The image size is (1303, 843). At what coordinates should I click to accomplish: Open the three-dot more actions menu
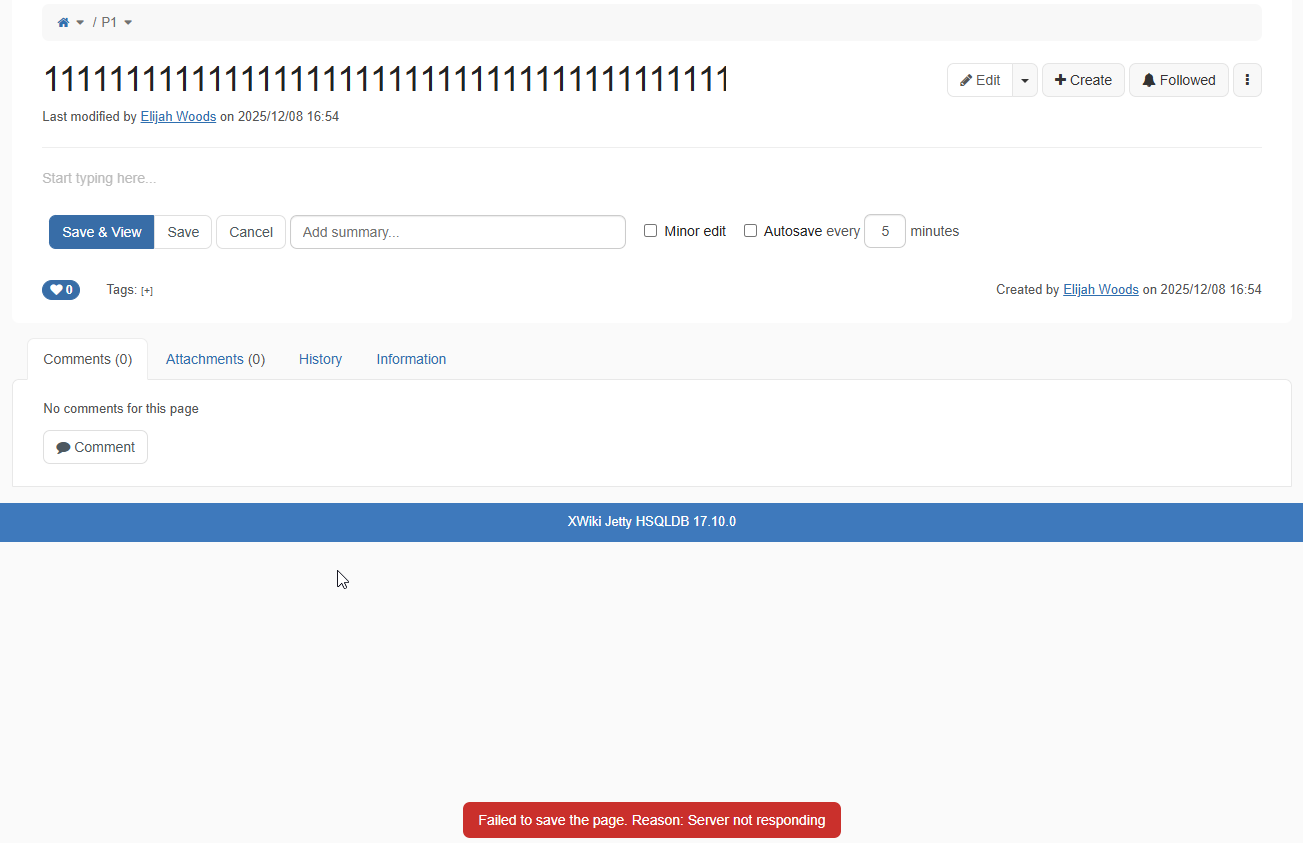click(1247, 80)
